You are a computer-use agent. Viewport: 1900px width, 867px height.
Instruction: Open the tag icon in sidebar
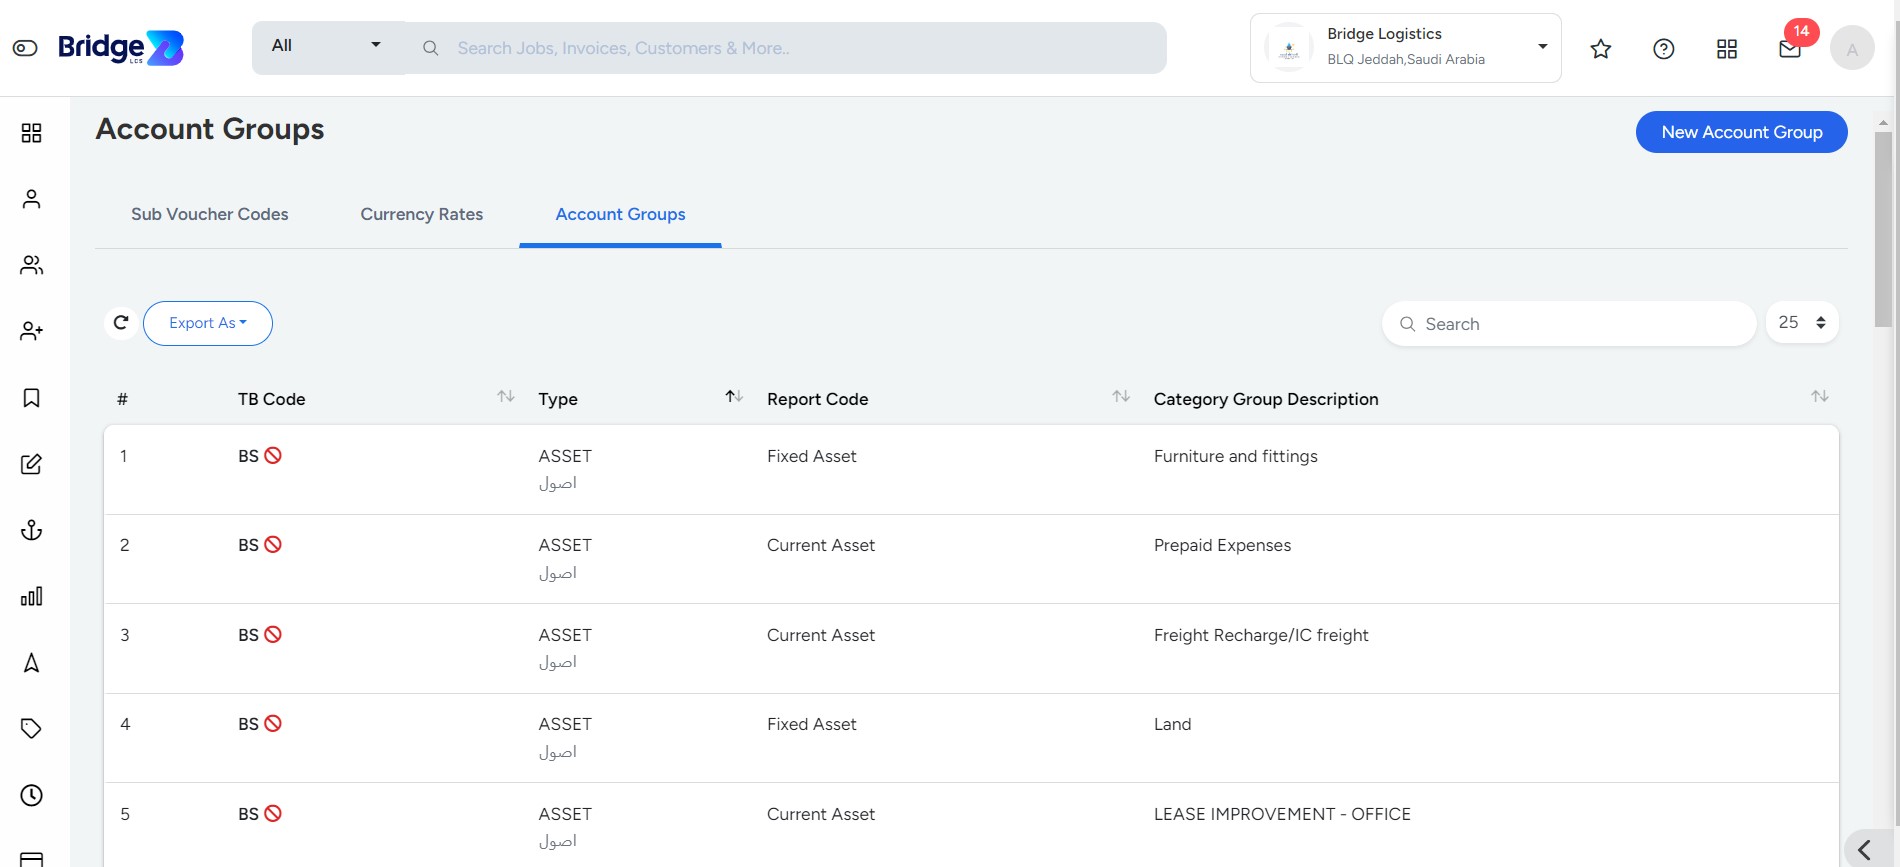coord(31,729)
